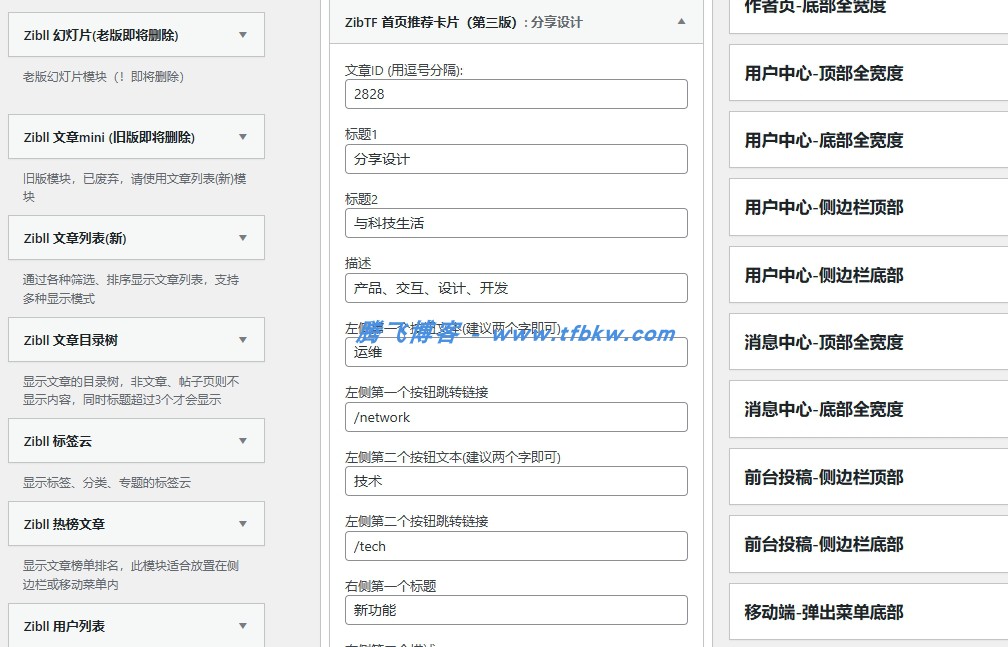
Task: Open the 前台投稿-侧边栏顶部 widget area
Action: 868,477
